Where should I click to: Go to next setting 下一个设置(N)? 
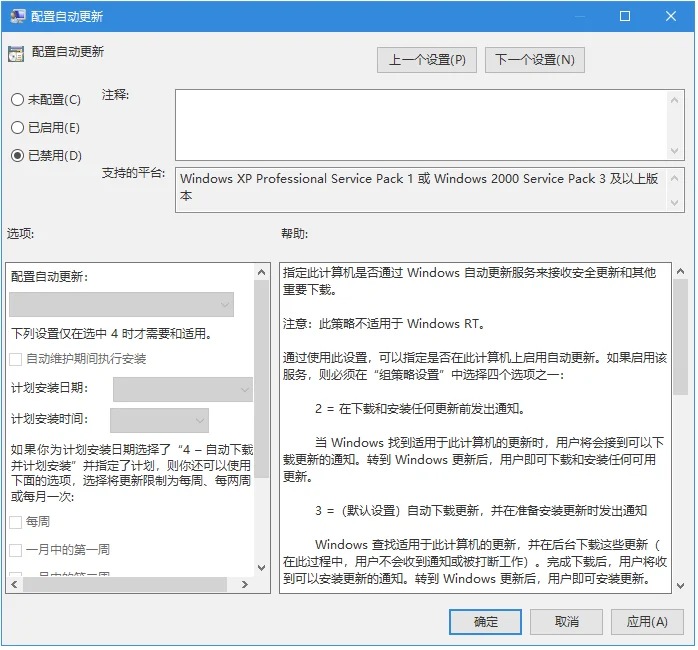point(535,60)
